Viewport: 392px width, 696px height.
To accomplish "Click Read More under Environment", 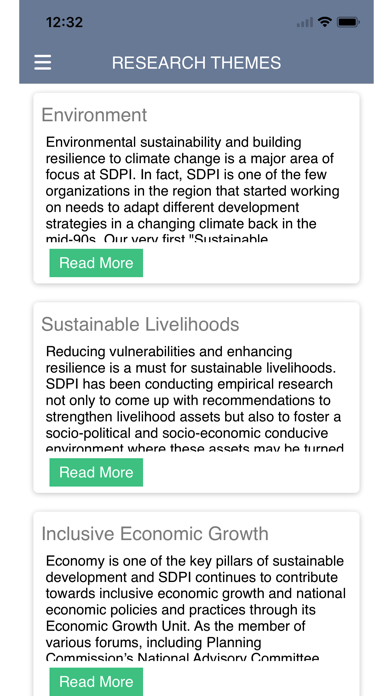I will [x=96, y=263].
